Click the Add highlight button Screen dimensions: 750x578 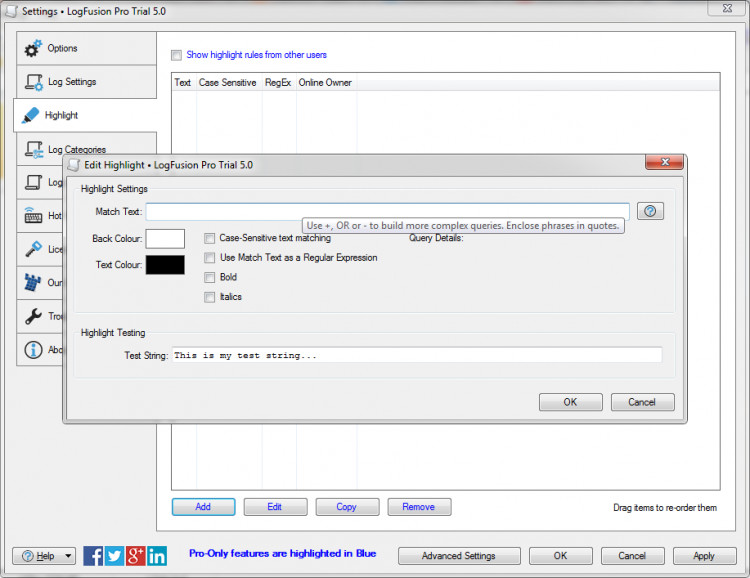pyautogui.click(x=203, y=507)
